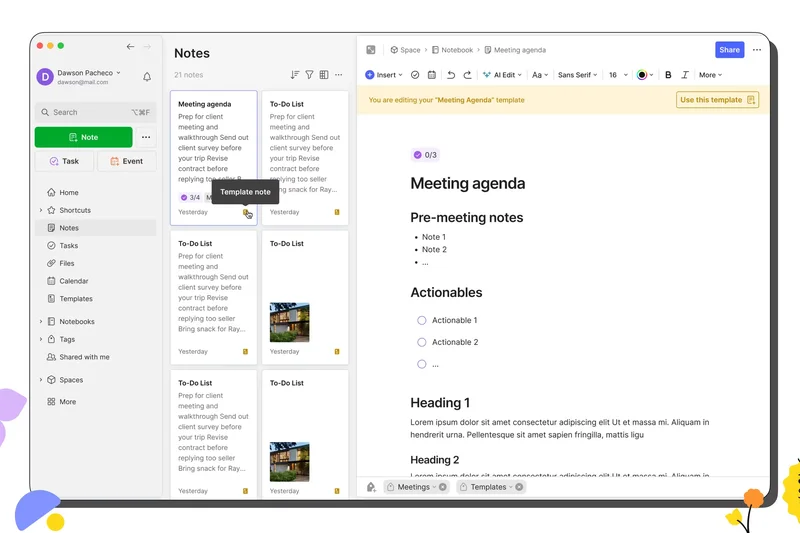
Task: Click the template note icon on Meeting agenda card
Action: (x=245, y=212)
